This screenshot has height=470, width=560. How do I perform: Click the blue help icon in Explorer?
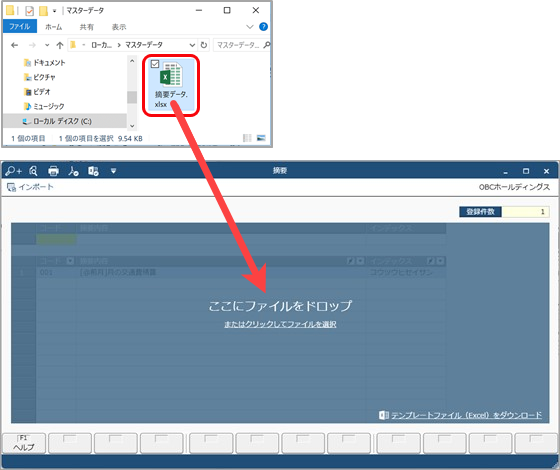263,27
